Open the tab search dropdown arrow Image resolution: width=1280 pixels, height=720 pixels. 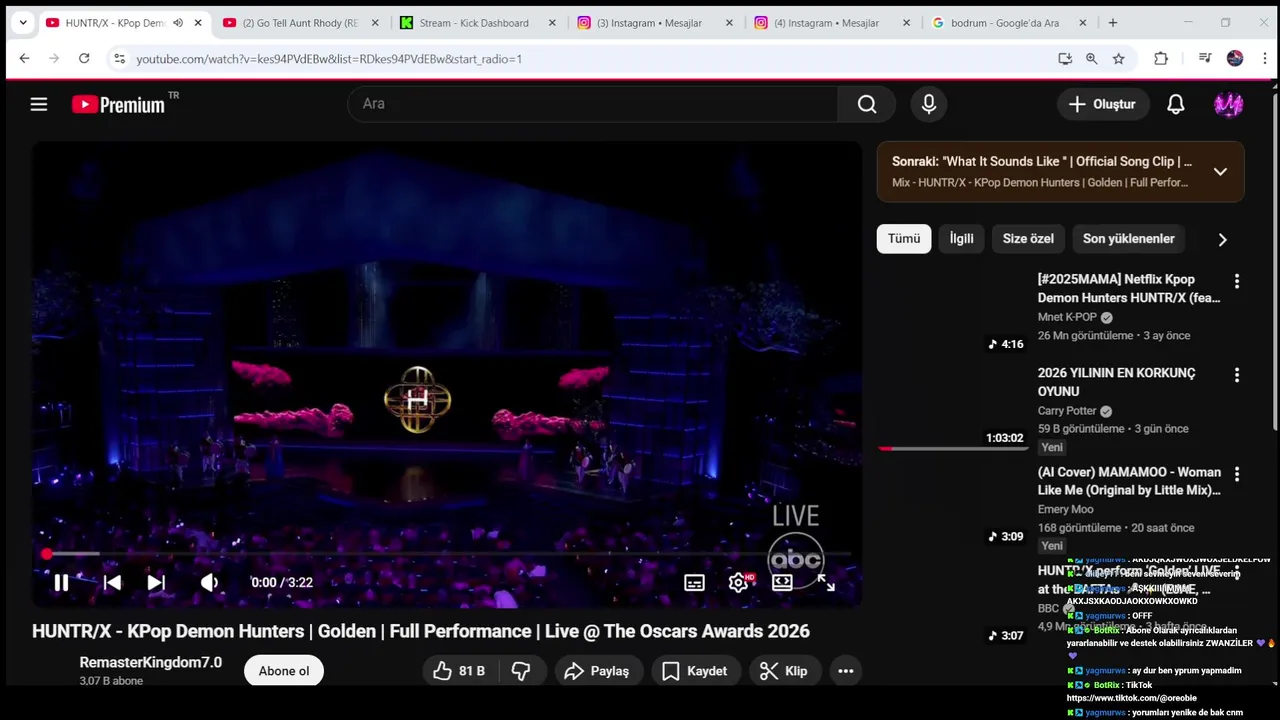pyautogui.click(x=23, y=23)
